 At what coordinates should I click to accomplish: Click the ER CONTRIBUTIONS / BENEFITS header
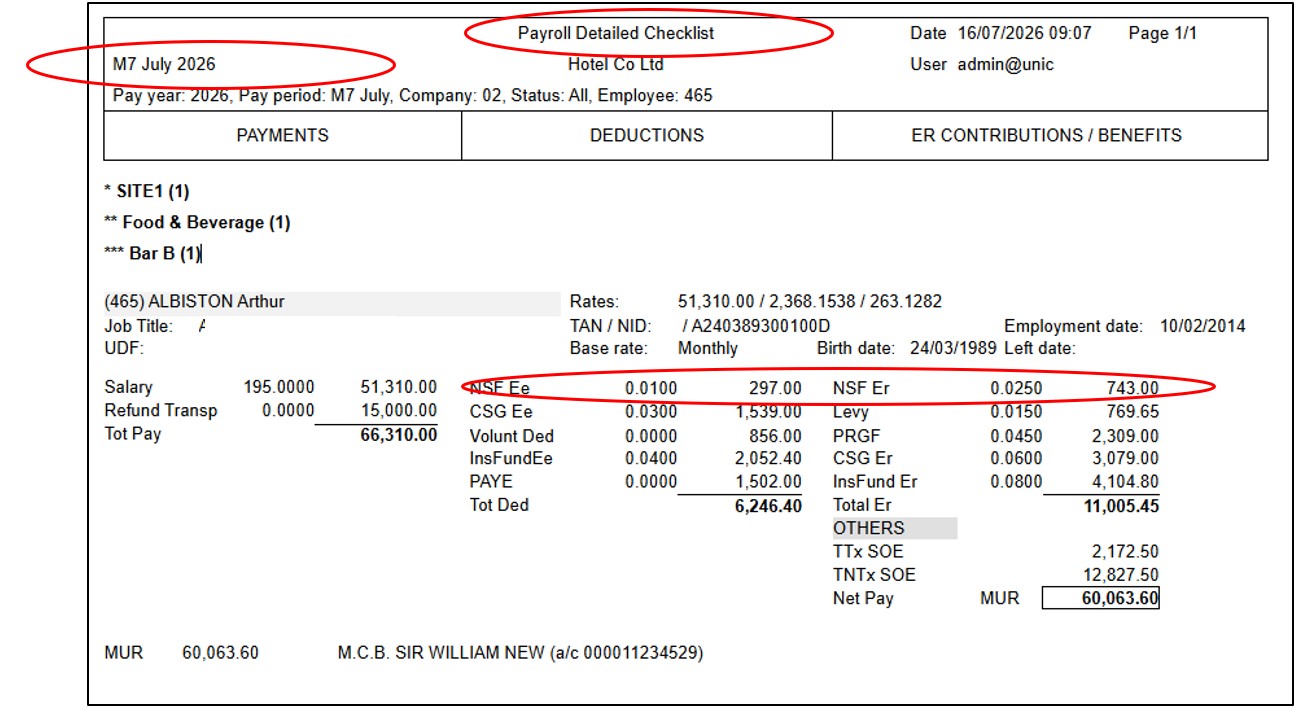[1046, 135]
